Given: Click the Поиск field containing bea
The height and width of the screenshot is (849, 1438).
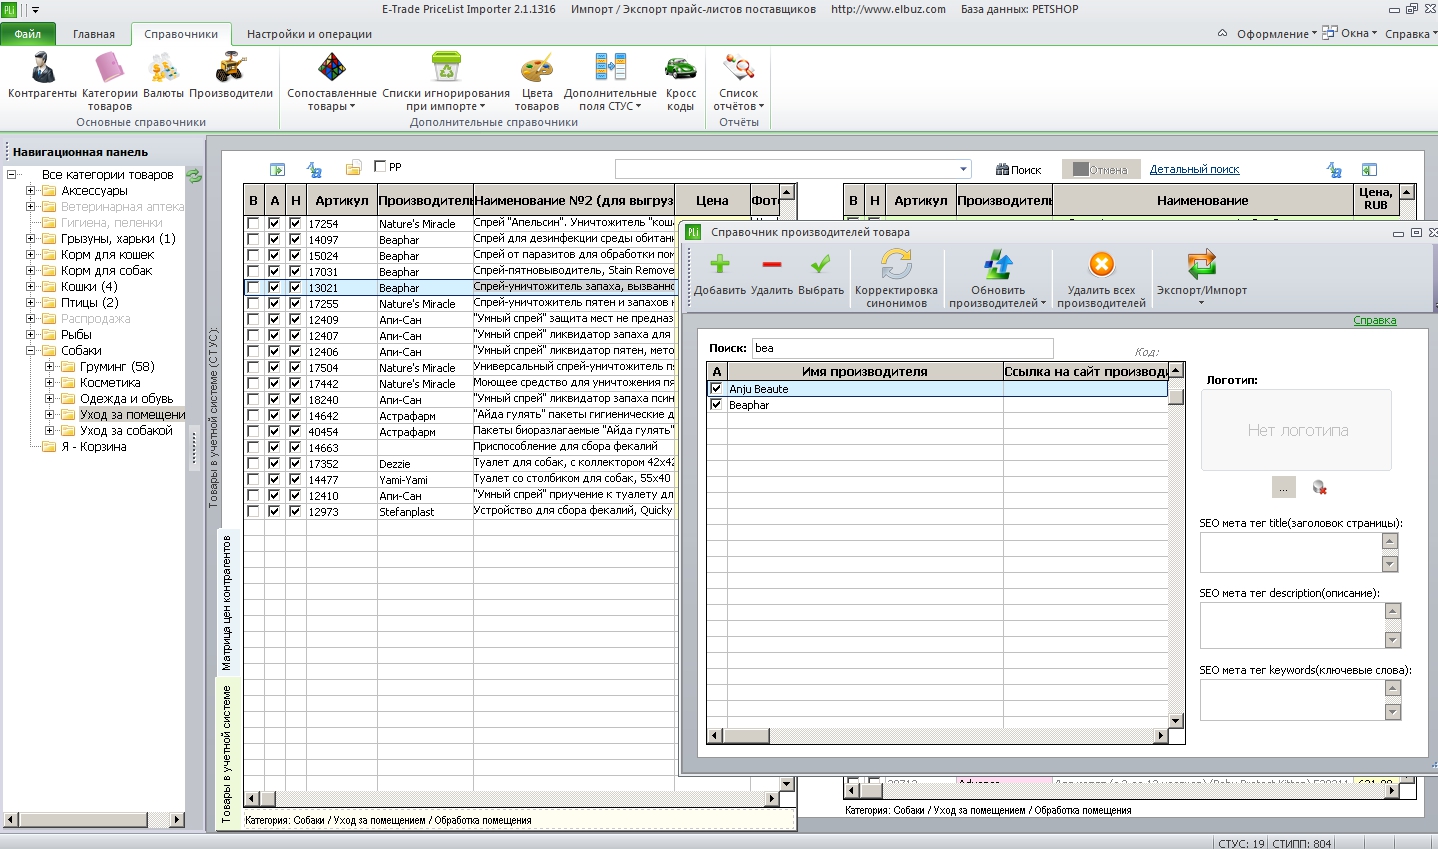Looking at the screenshot, I should [902, 348].
